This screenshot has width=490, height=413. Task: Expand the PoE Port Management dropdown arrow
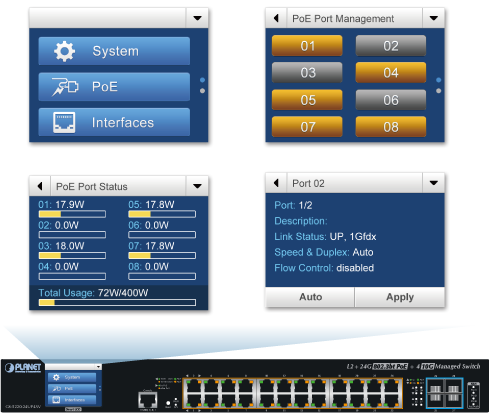[434, 18]
